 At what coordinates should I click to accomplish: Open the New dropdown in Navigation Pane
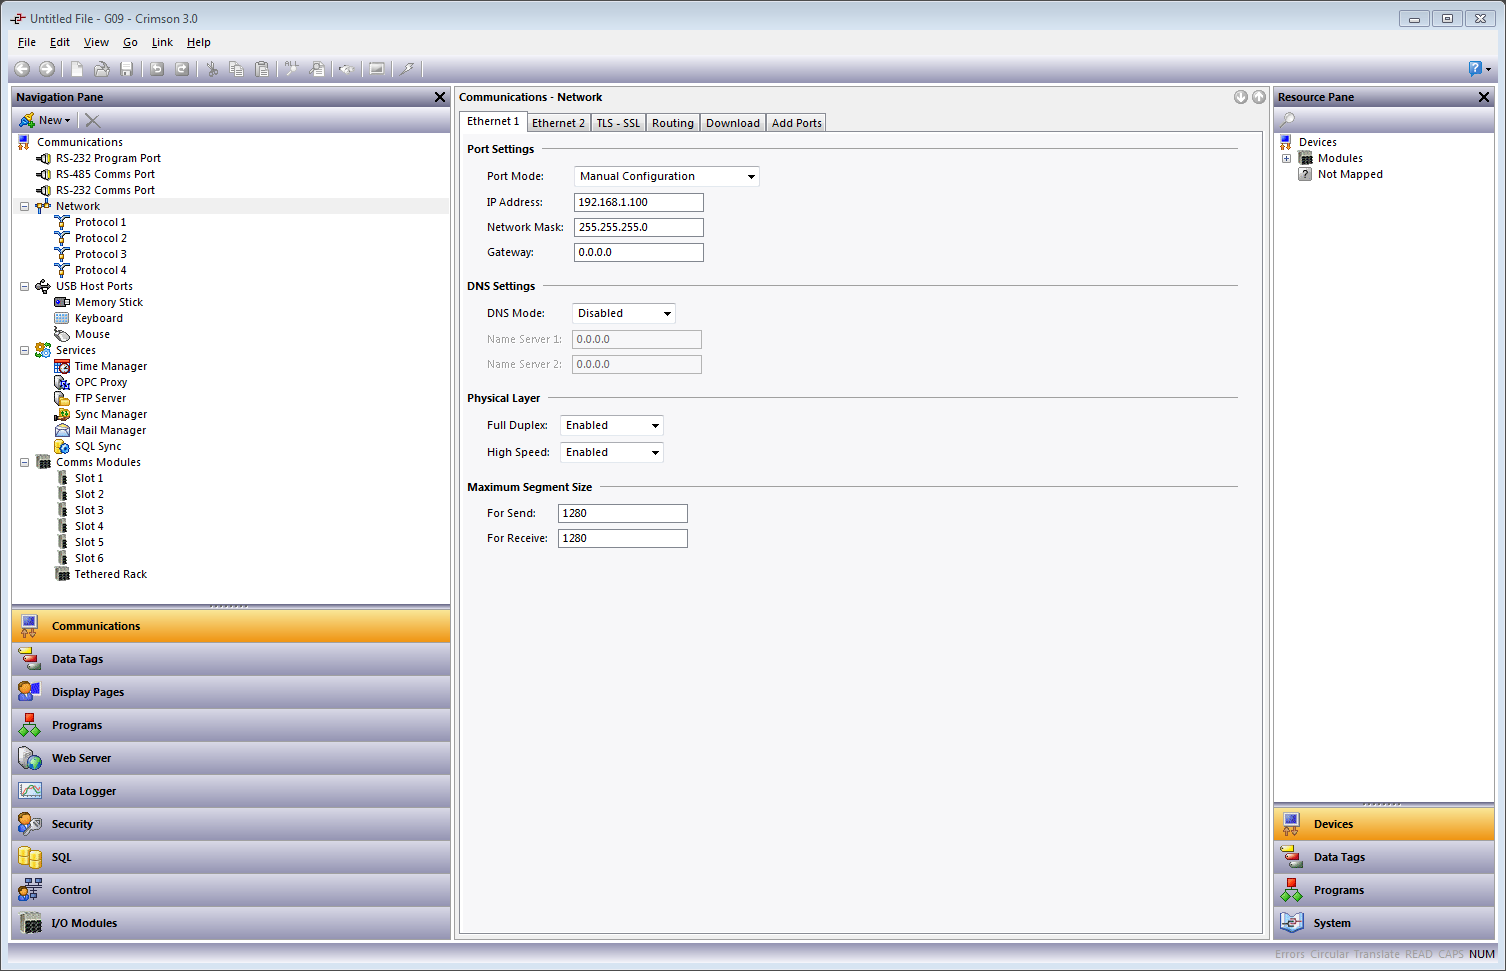(46, 120)
